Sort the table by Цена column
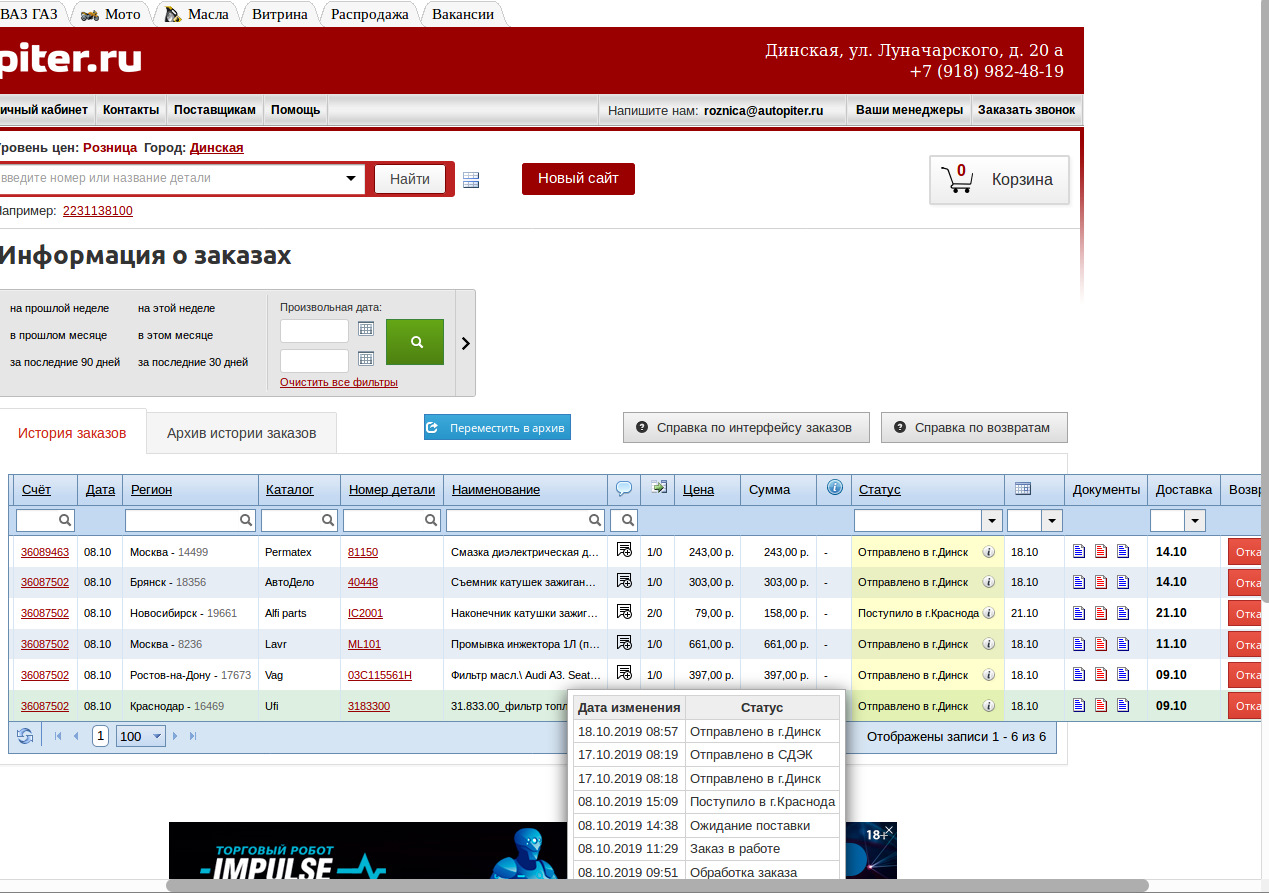 click(x=698, y=489)
